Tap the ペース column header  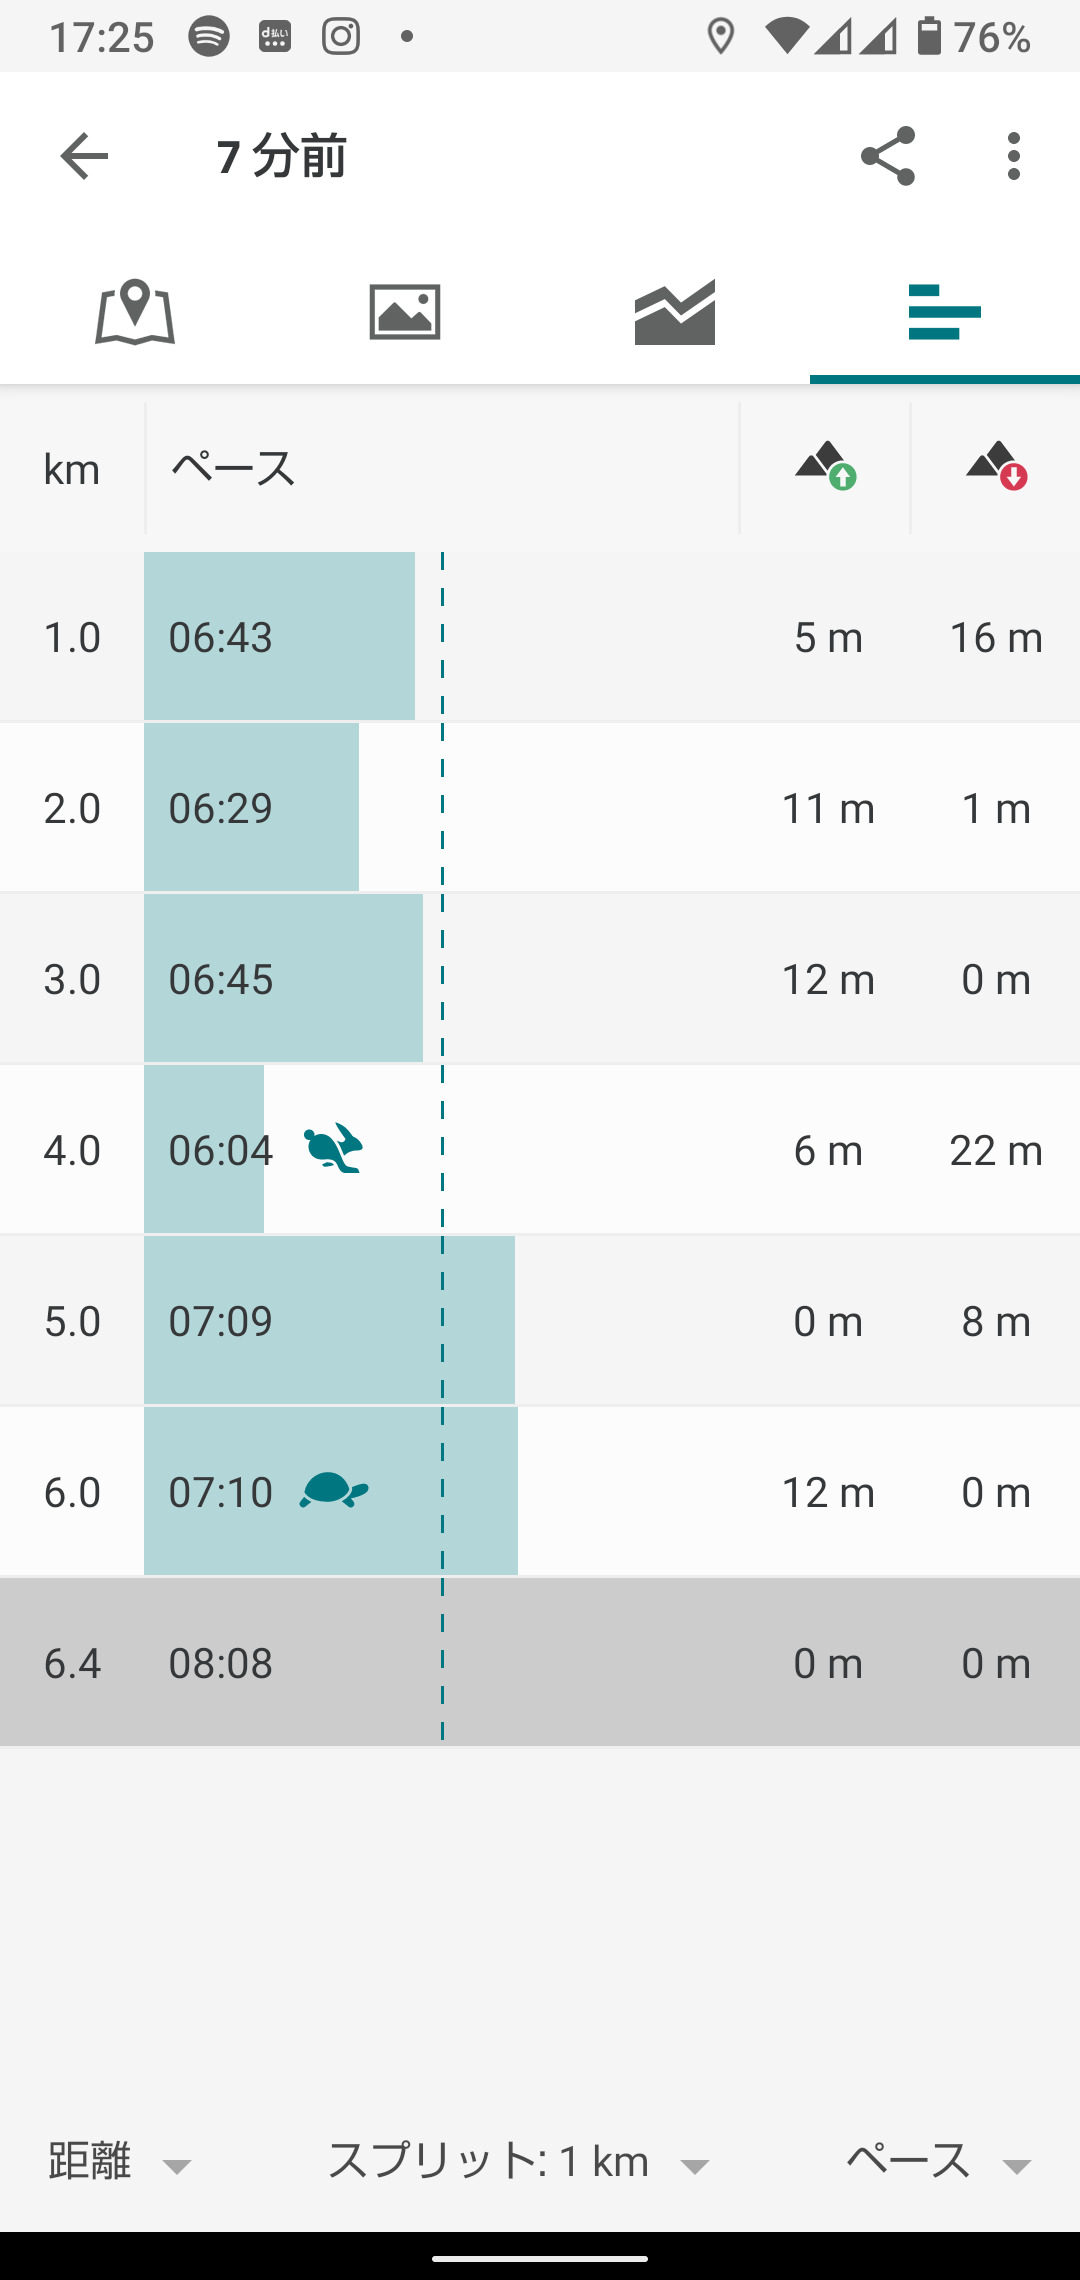(x=234, y=468)
